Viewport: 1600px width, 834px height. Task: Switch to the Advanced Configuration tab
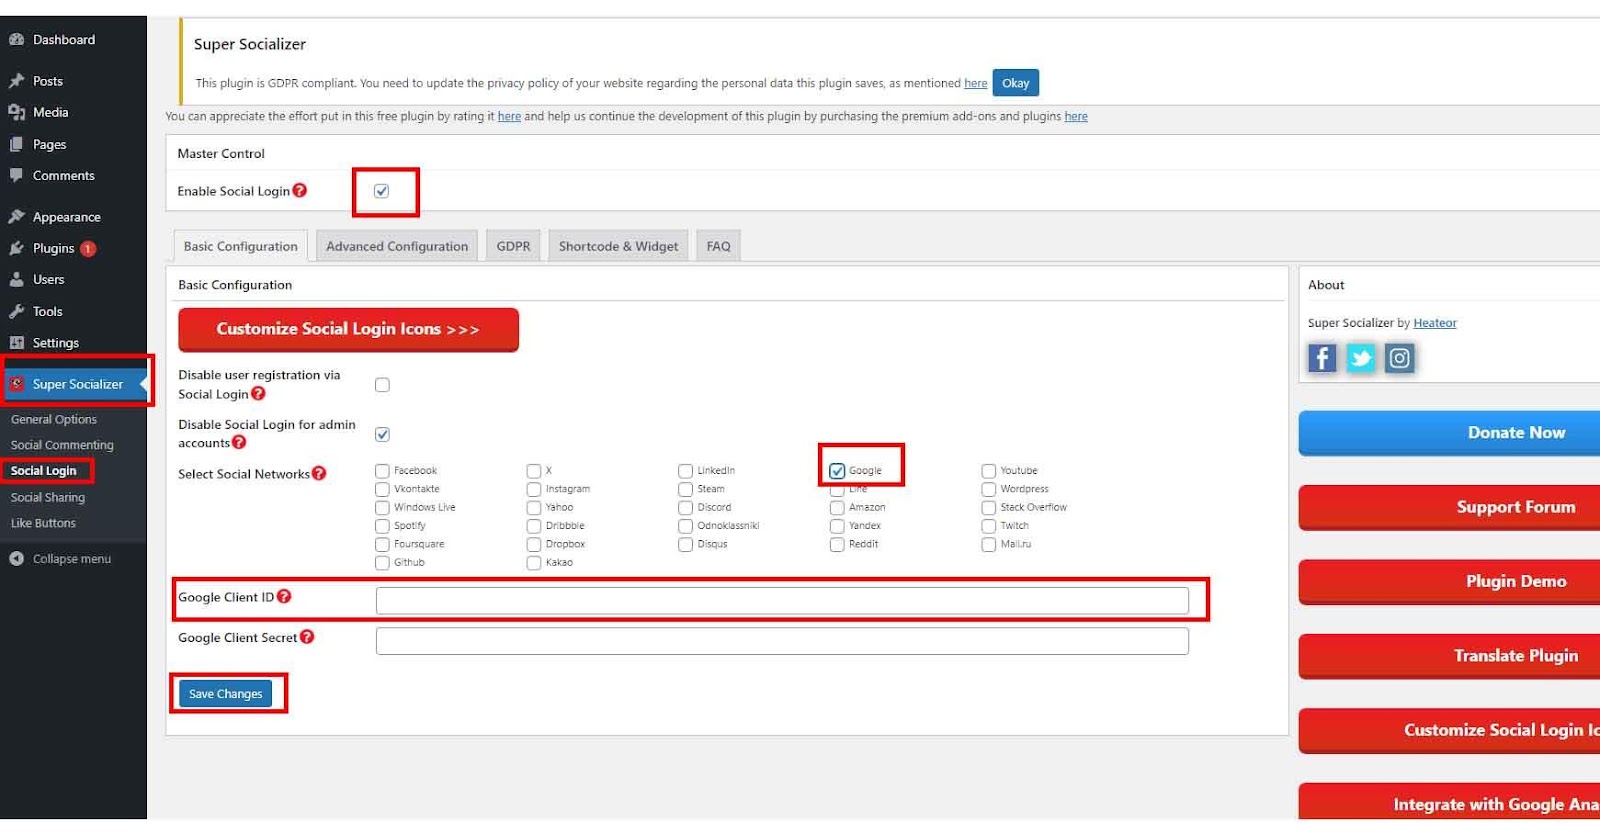pyautogui.click(x=396, y=246)
